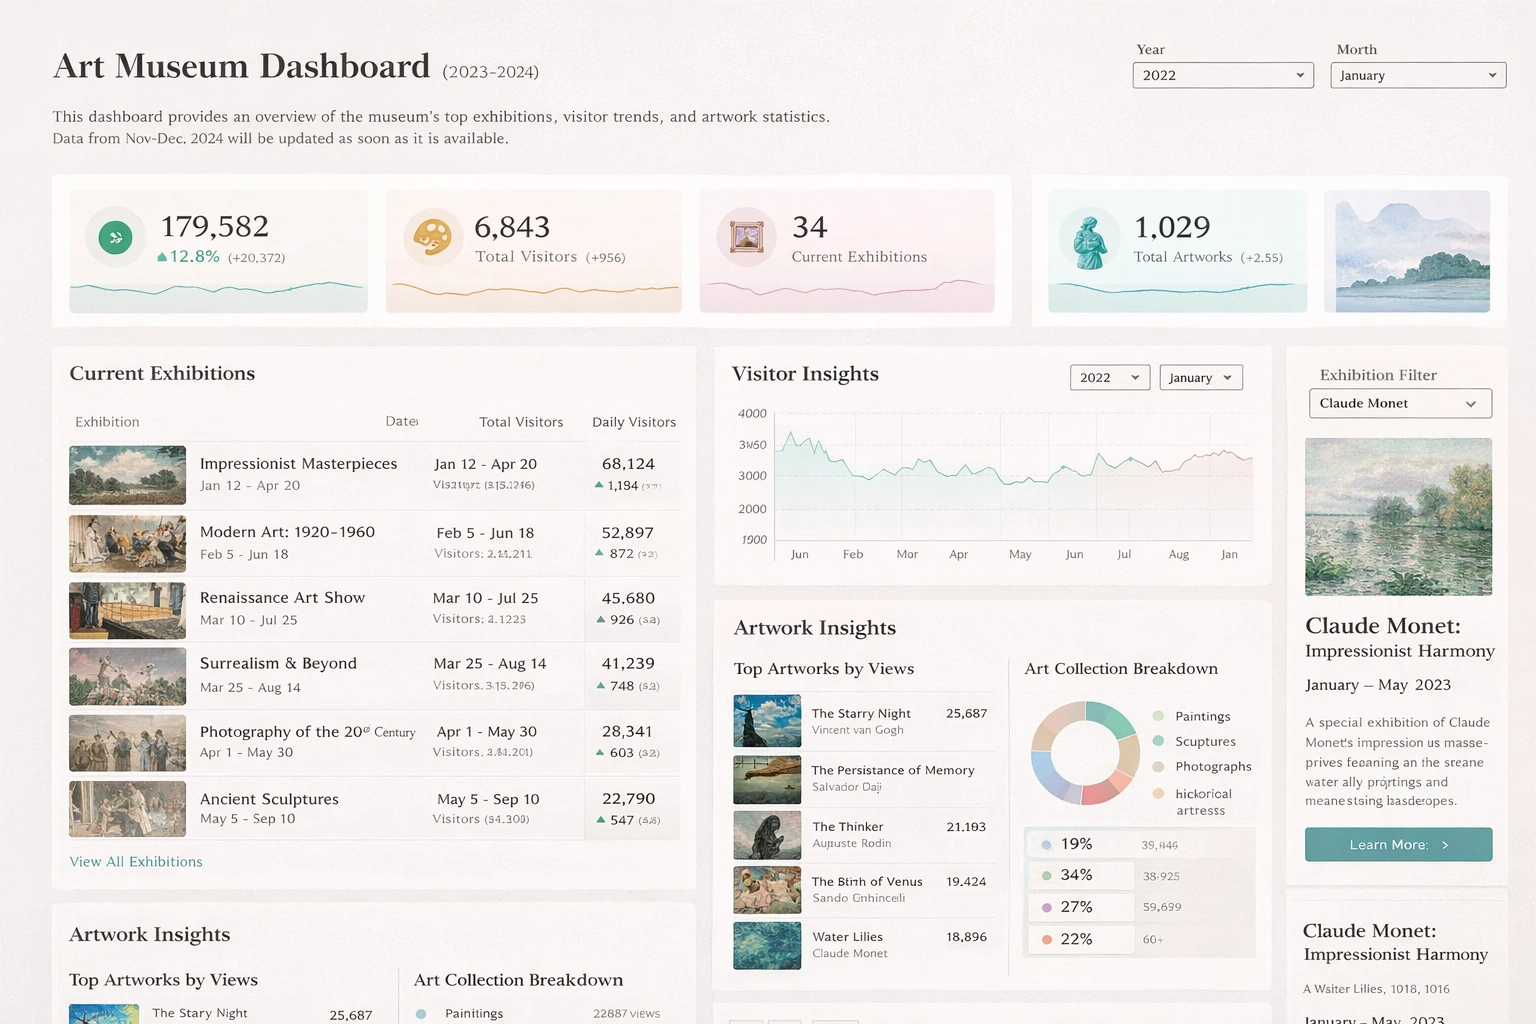The height and width of the screenshot is (1024, 1536).
Task: Click the green icon beside 179,582
Action: click(x=115, y=237)
